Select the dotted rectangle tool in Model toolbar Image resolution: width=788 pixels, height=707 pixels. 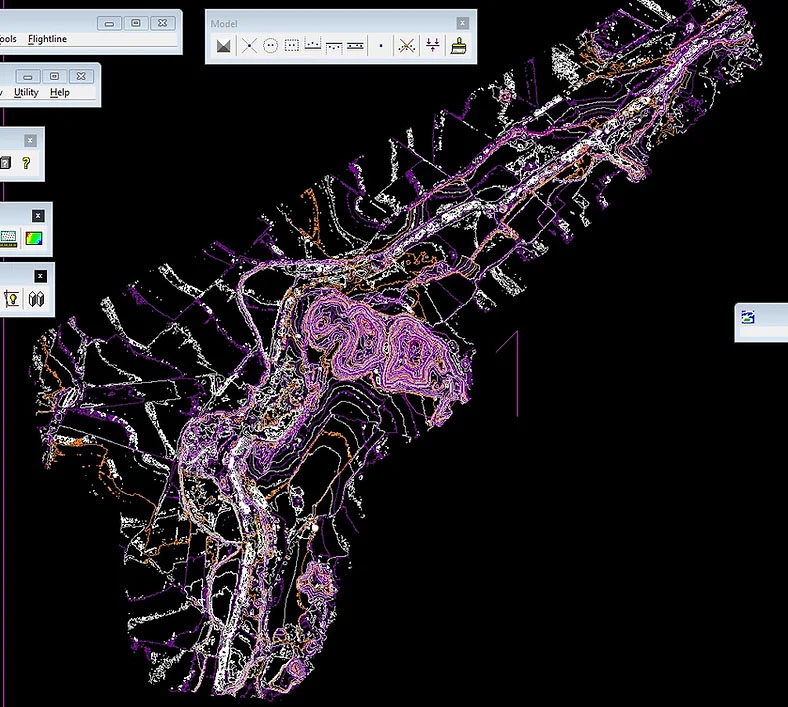pyautogui.click(x=292, y=46)
